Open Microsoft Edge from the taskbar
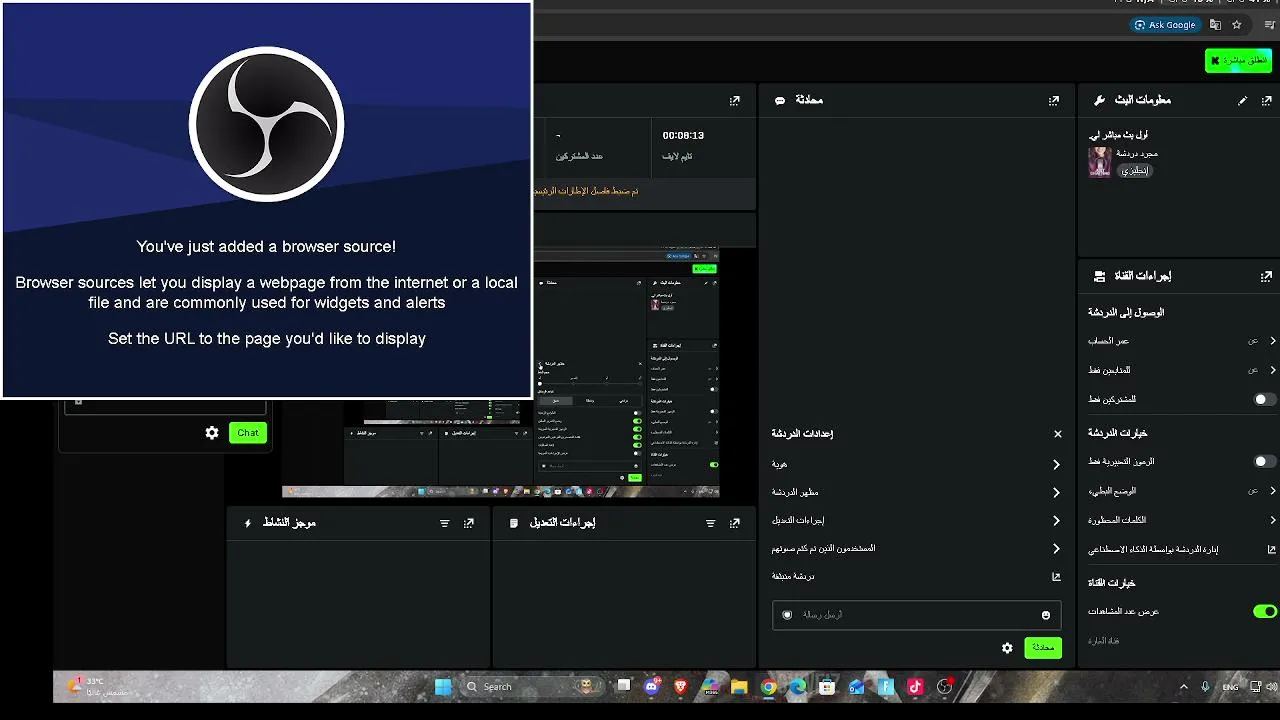1280x720 pixels. 797,687
